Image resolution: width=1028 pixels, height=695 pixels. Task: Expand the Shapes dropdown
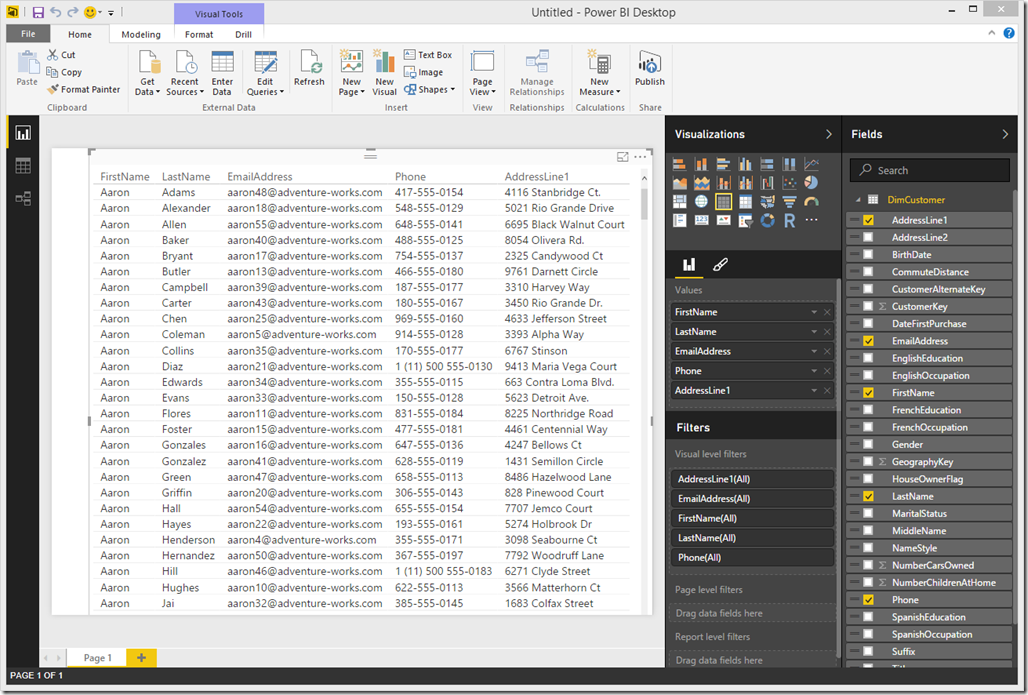tap(429, 90)
